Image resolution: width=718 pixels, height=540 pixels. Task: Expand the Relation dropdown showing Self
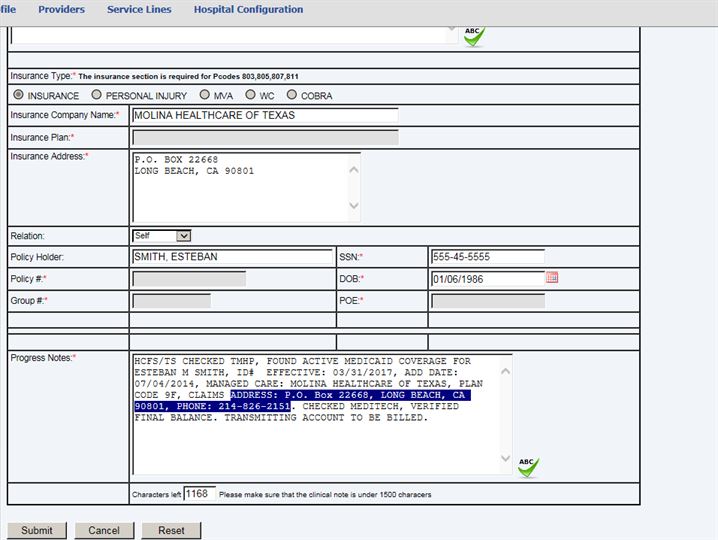161,236
